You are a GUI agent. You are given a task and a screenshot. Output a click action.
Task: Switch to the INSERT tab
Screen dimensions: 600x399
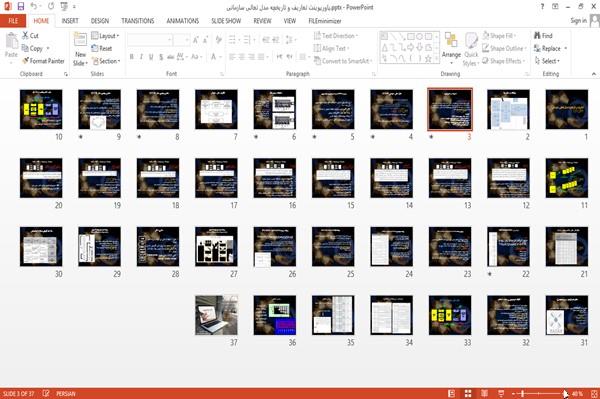tap(70, 21)
